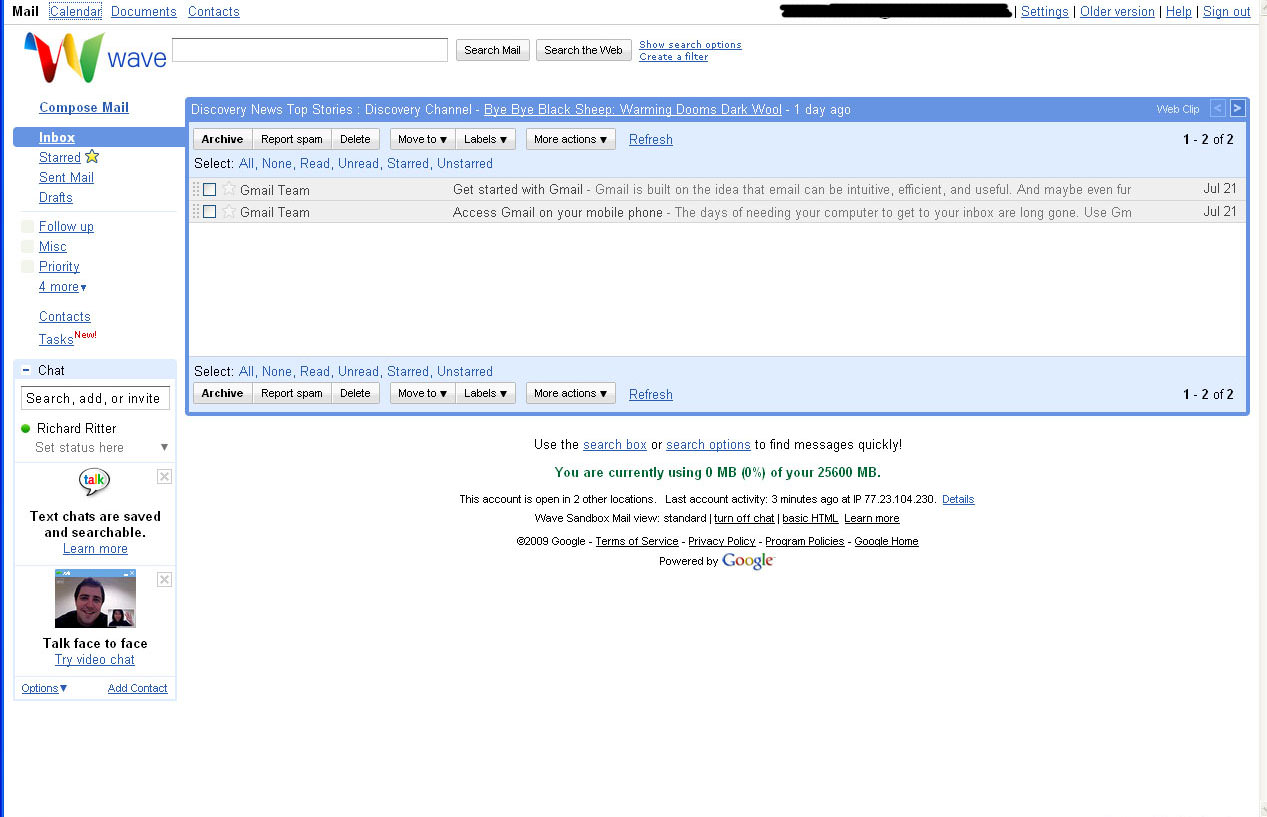The height and width of the screenshot is (817, 1267).
Task: Switch to Documents in top navigation
Action: click(x=144, y=11)
